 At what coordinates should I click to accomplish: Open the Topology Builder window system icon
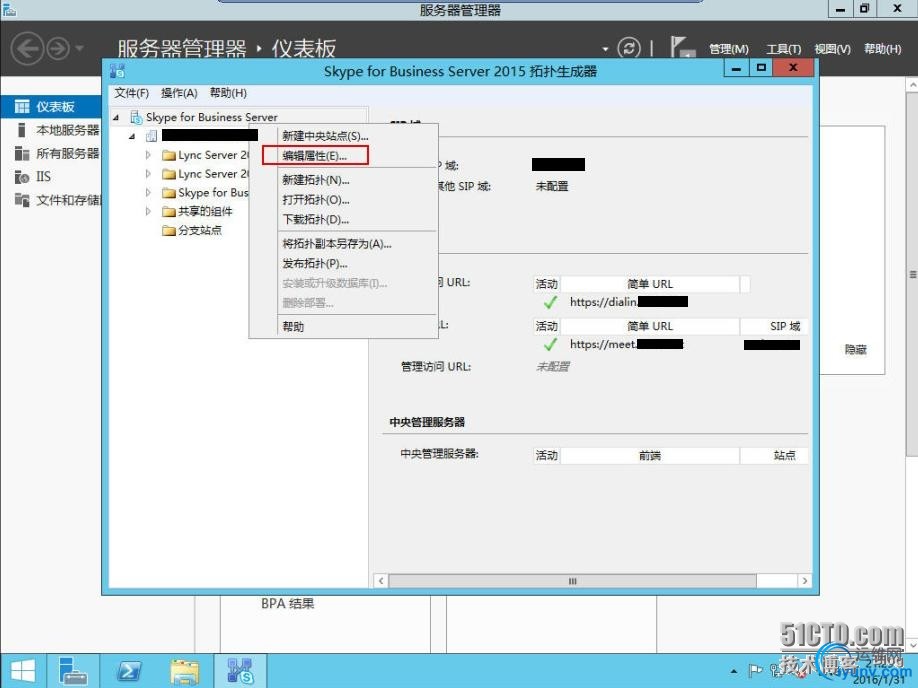[x=117, y=71]
